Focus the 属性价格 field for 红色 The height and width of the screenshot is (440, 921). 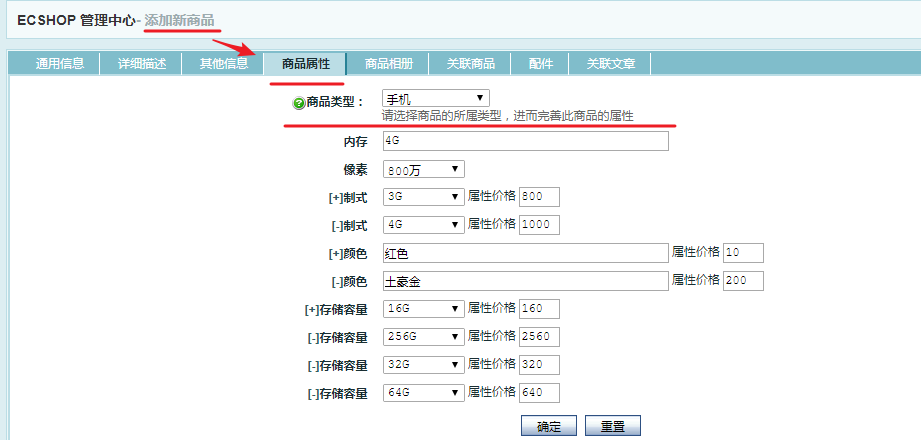click(743, 253)
